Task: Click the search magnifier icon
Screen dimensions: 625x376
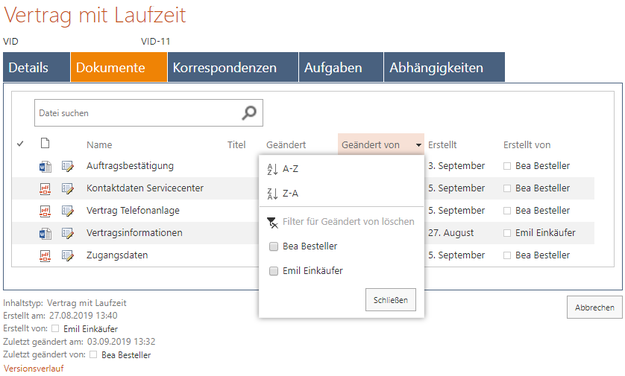Action: click(249, 113)
